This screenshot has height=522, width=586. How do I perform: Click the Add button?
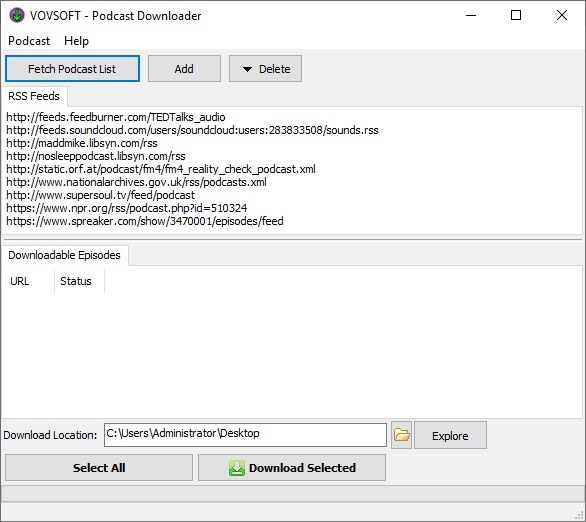184,69
